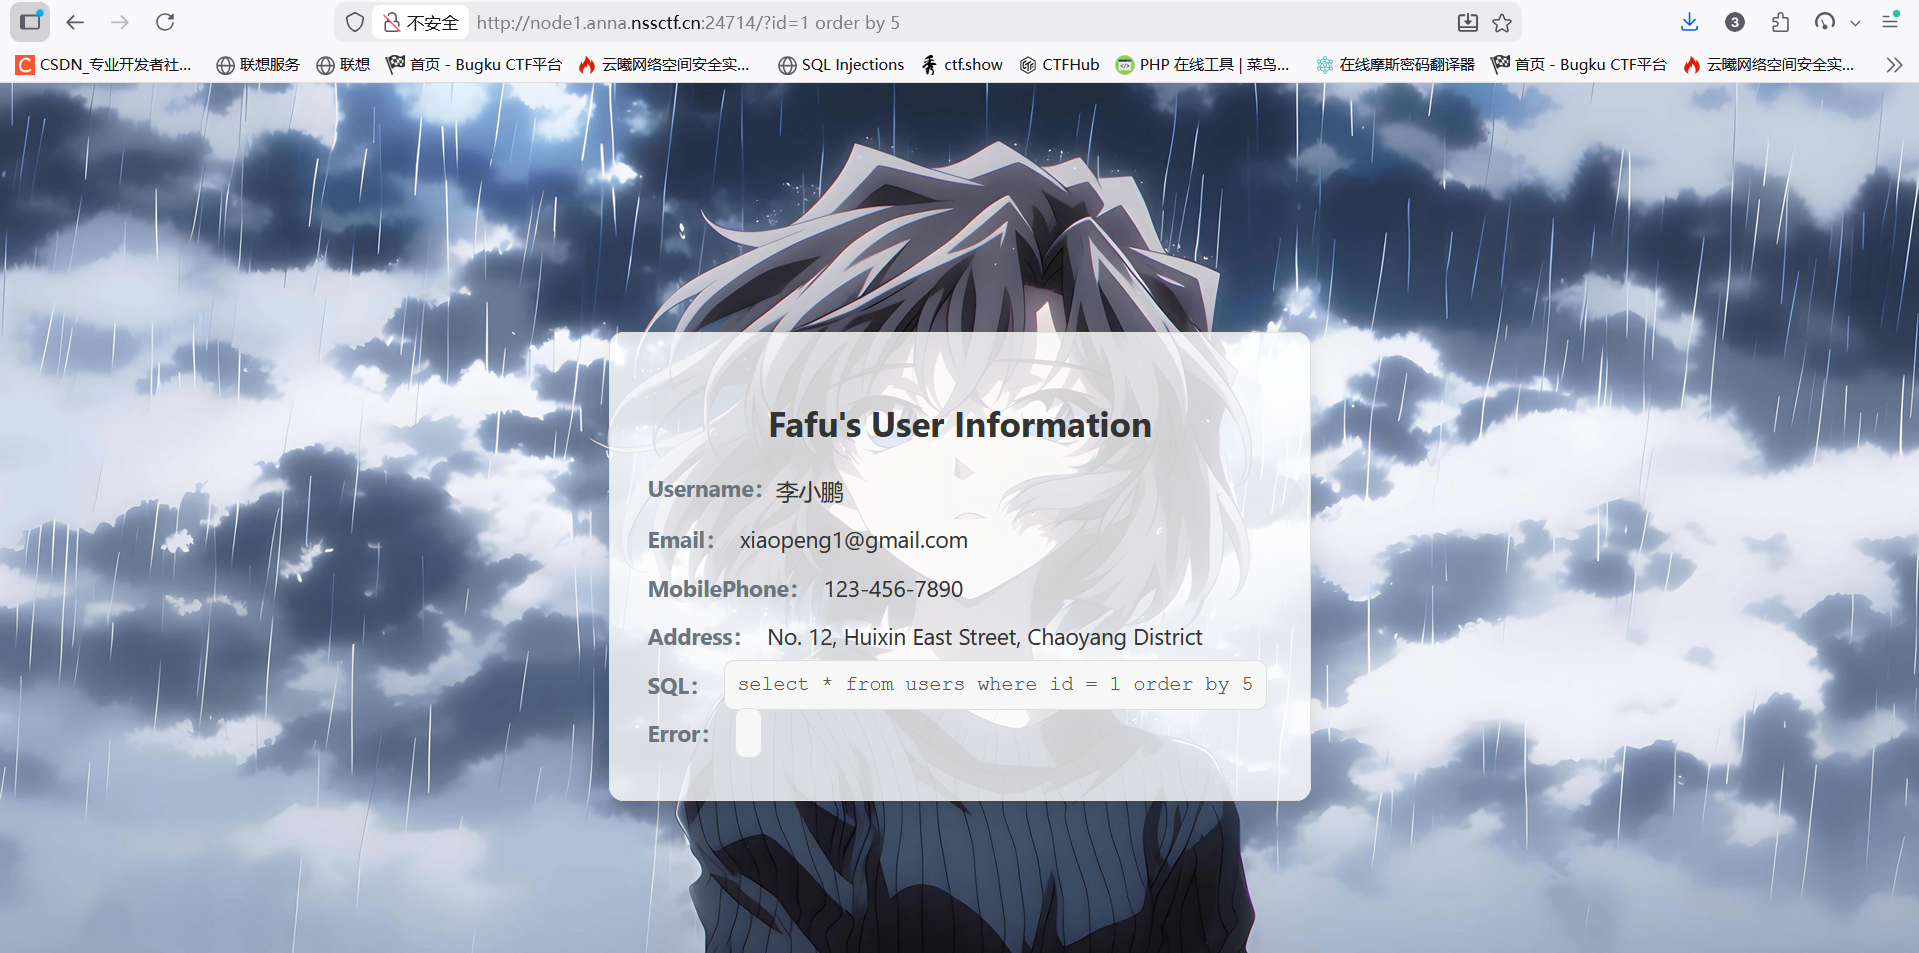The width and height of the screenshot is (1919, 953).
Task: Open the first 首页 - Bugku CTF平台 bookmark
Action: pos(474,65)
